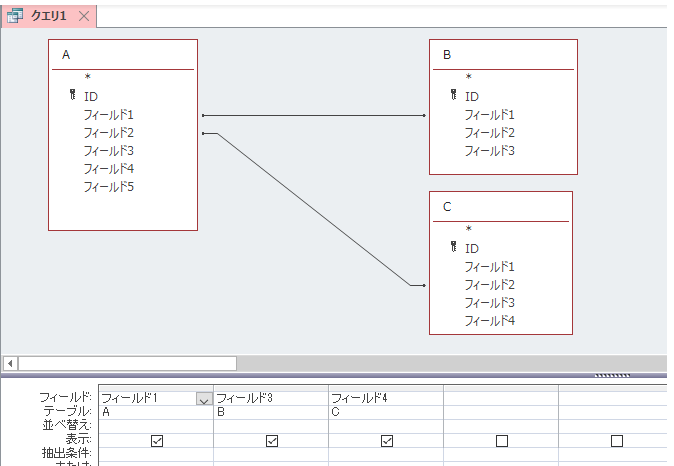Select フィールド3 in table C

(x=489, y=303)
